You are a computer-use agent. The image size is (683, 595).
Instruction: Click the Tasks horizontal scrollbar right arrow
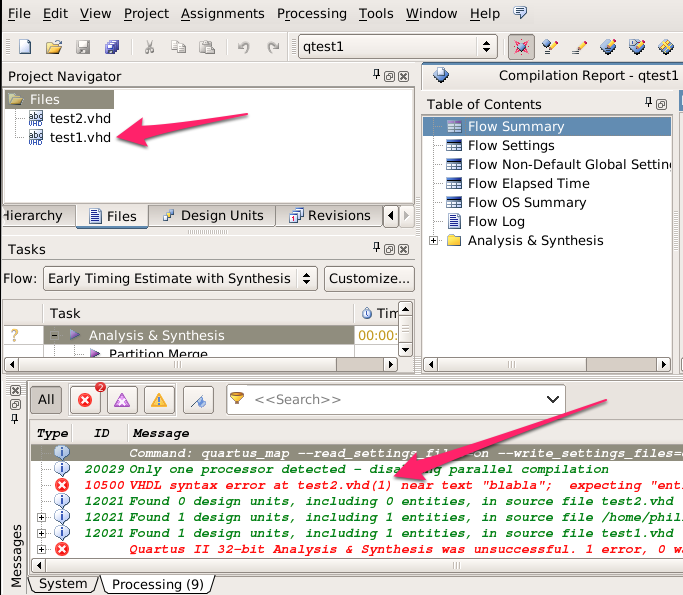point(391,364)
